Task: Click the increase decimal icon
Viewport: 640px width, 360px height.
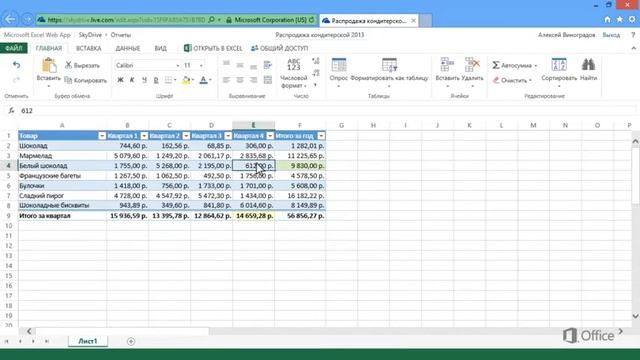Action: click(316, 62)
